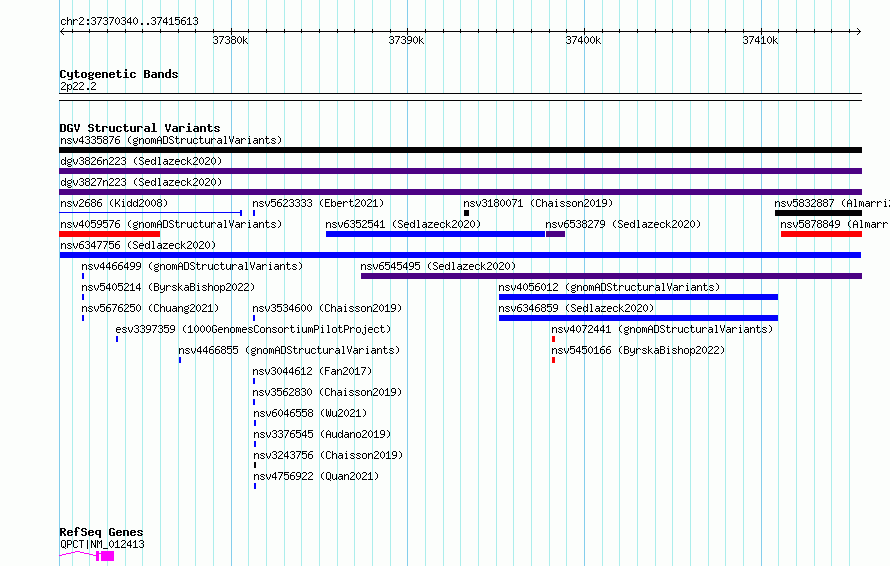The image size is (890, 566).
Task: Click the black nsv4335876 variant bar
Action: pos(460,150)
